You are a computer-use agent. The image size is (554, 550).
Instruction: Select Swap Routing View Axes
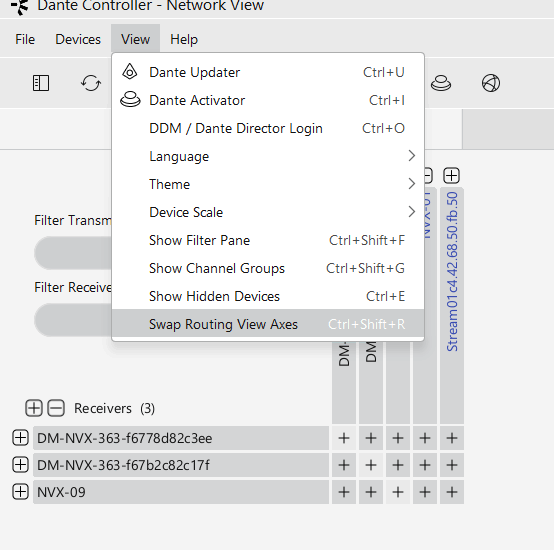268,324
